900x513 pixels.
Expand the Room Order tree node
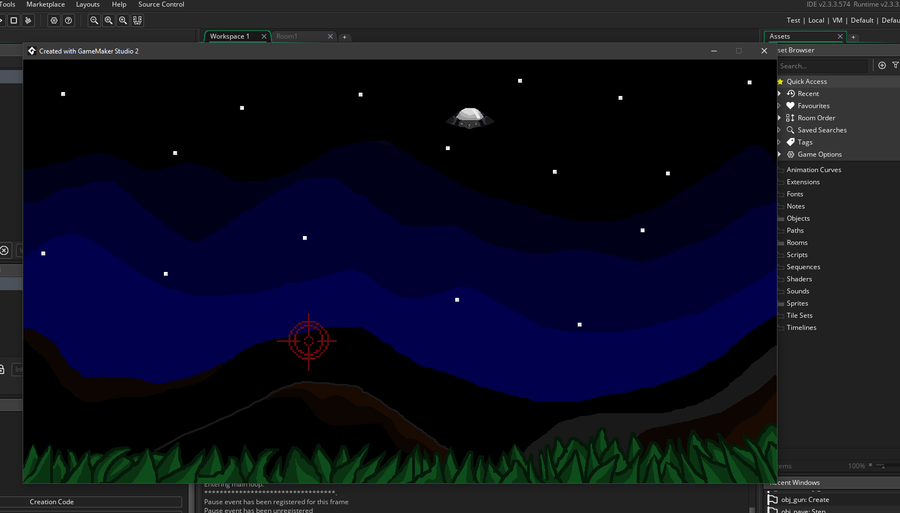[779, 118]
